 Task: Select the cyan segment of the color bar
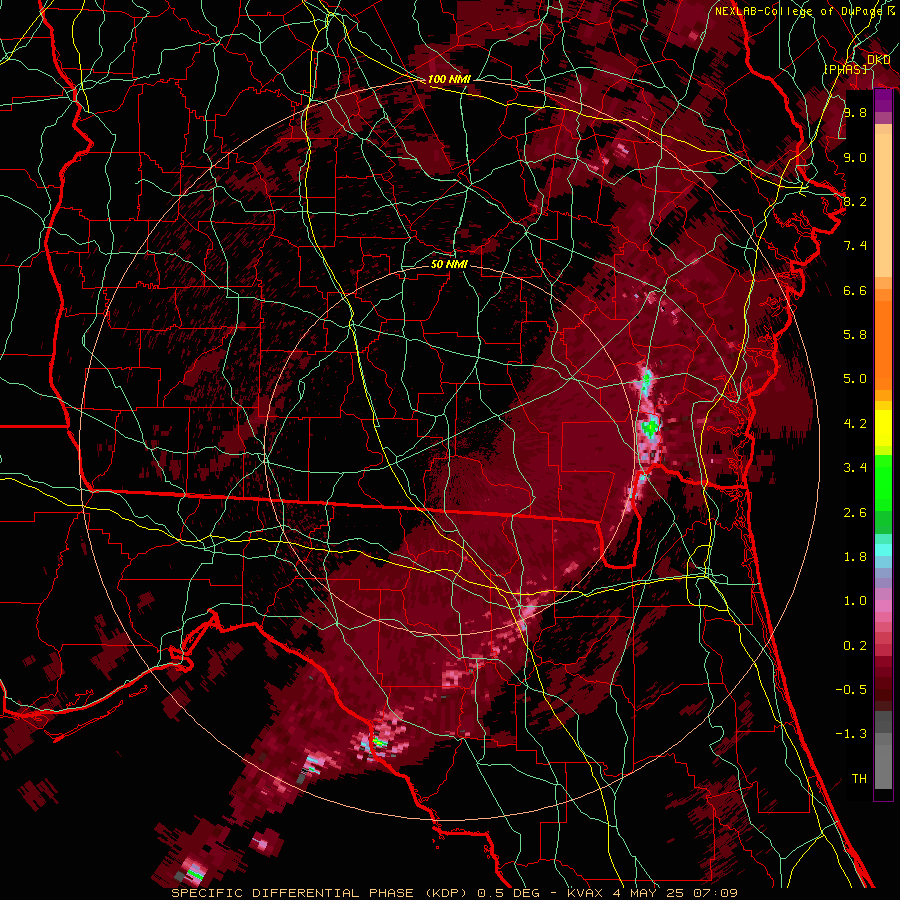tap(883, 550)
